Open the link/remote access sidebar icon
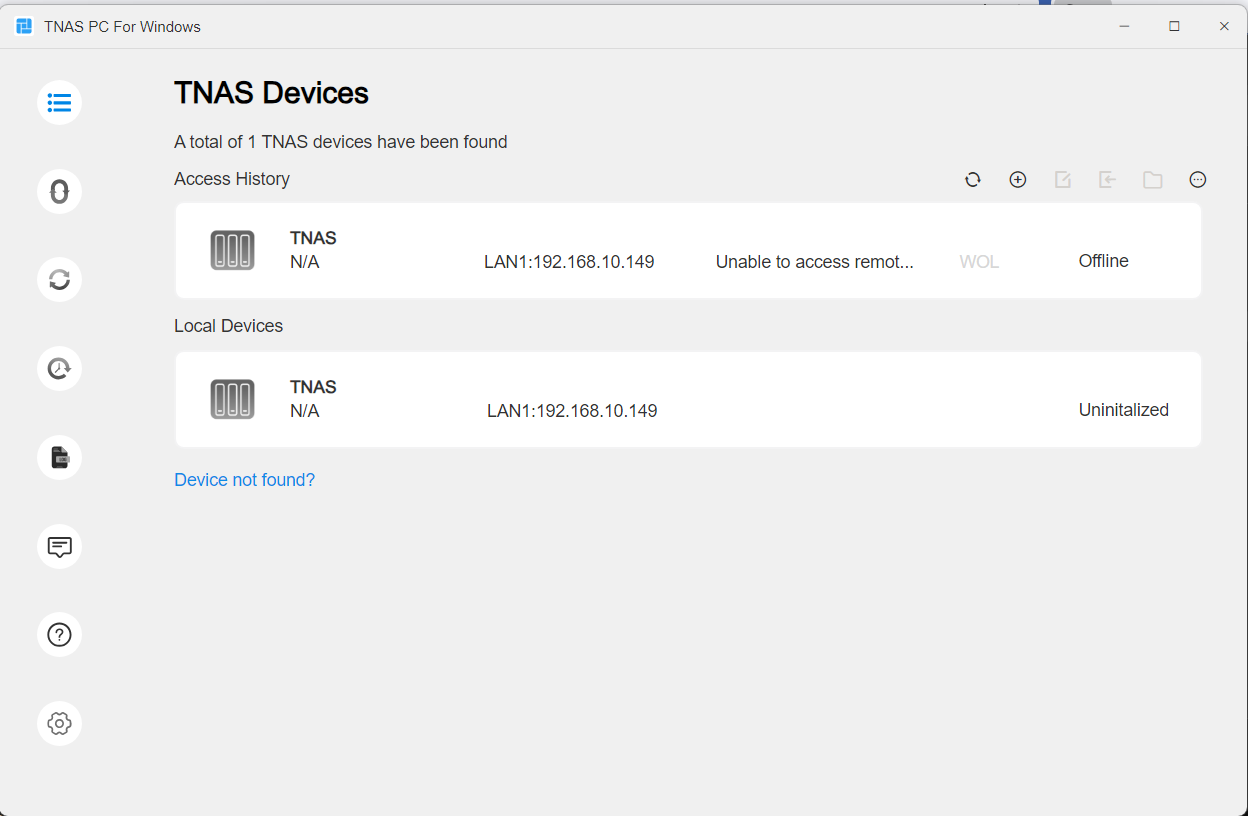1248x816 pixels. click(59, 191)
